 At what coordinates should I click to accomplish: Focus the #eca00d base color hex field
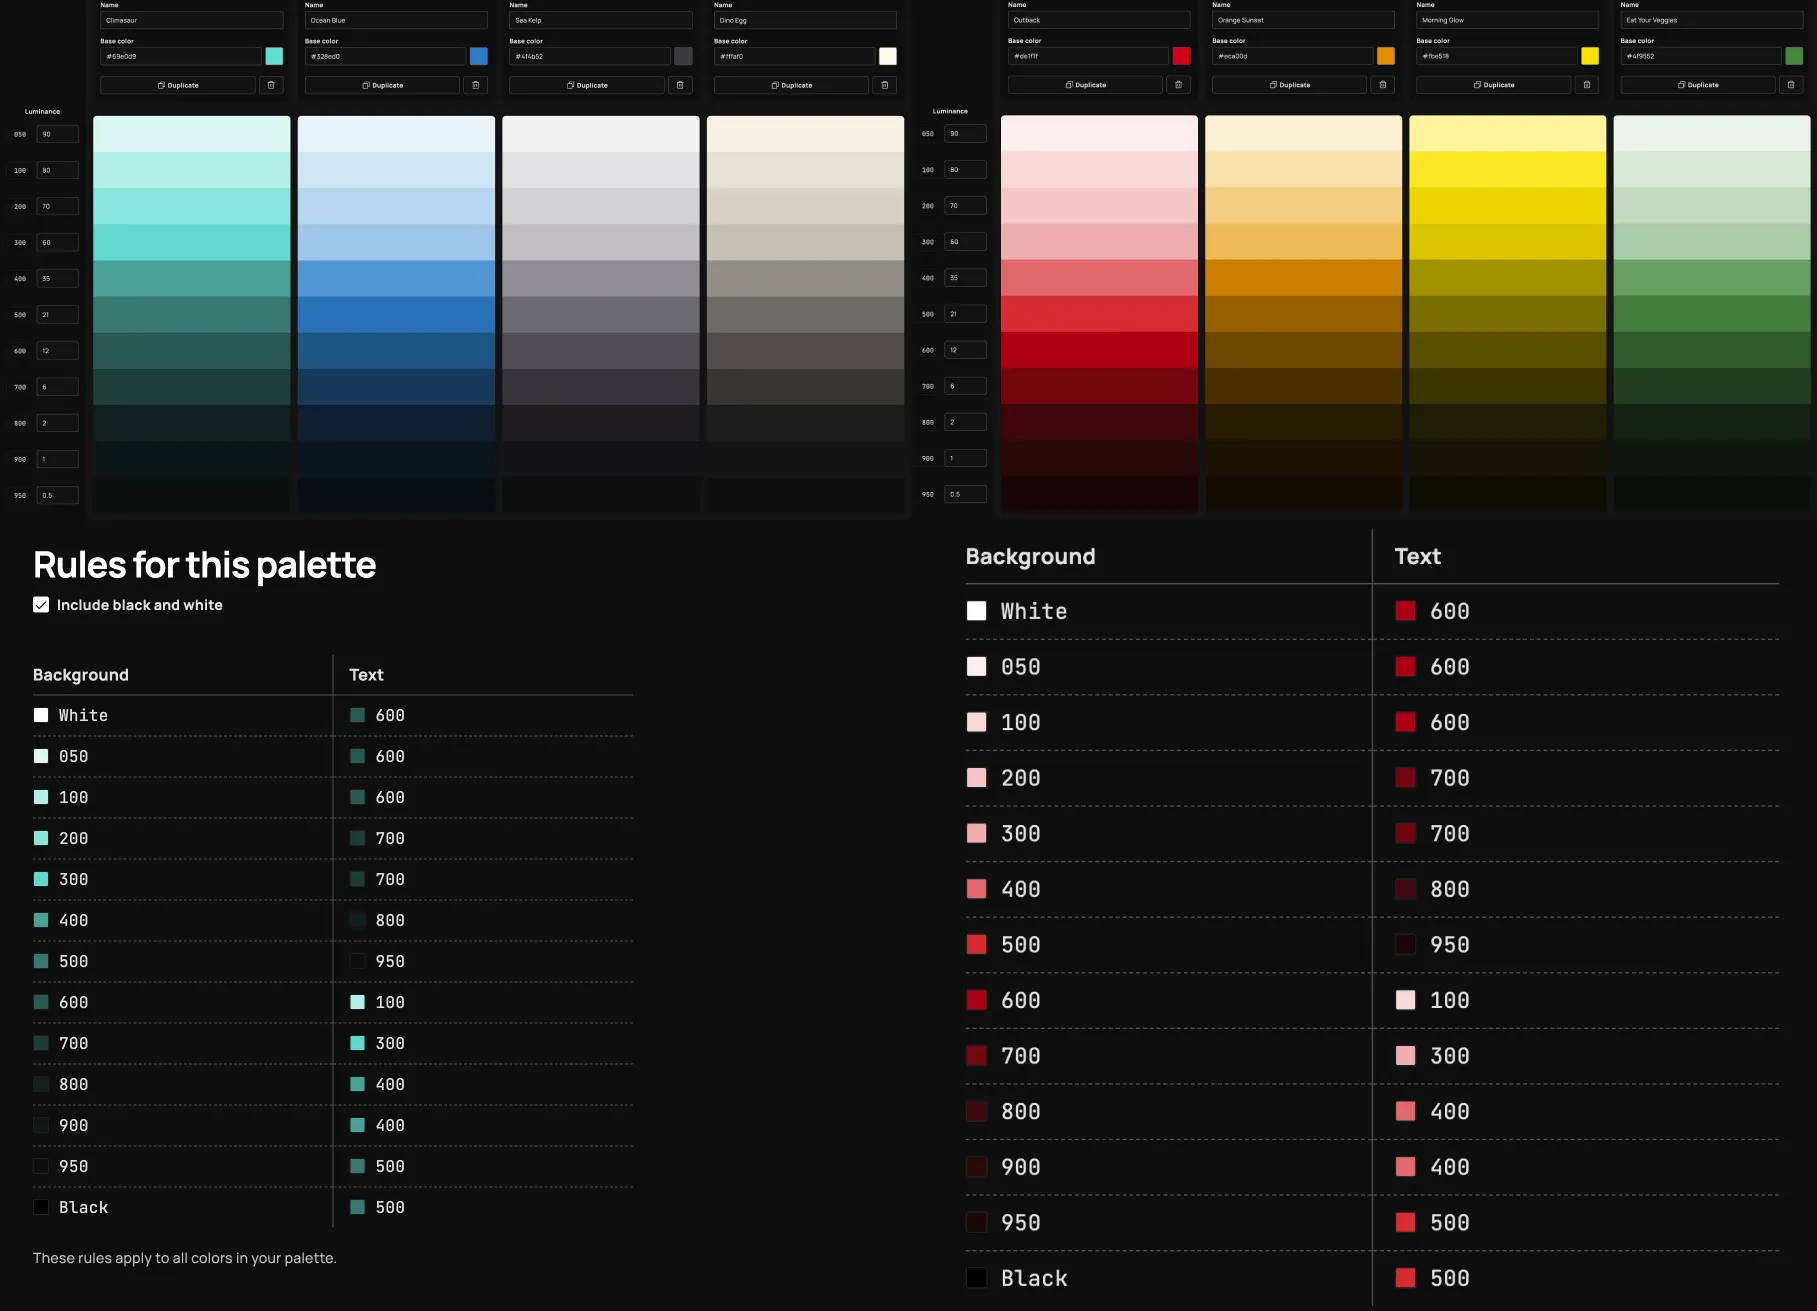coord(1292,56)
